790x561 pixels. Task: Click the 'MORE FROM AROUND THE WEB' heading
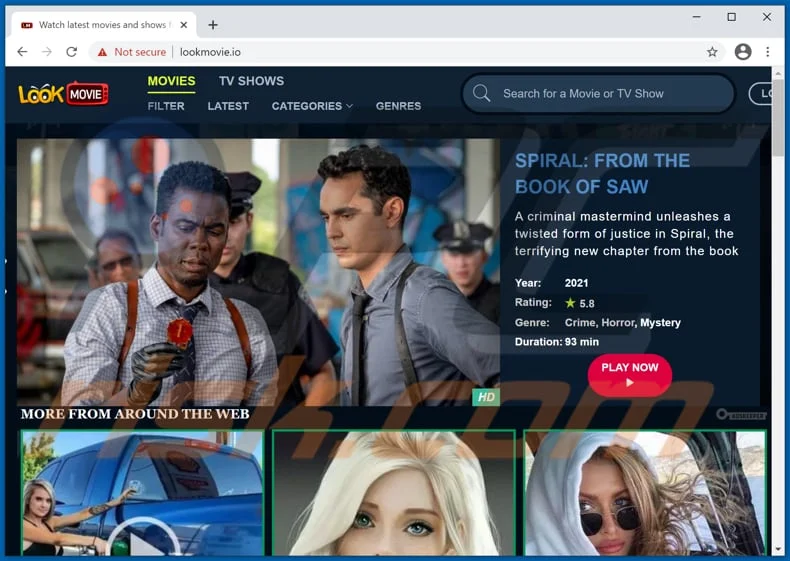[x=135, y=414]
